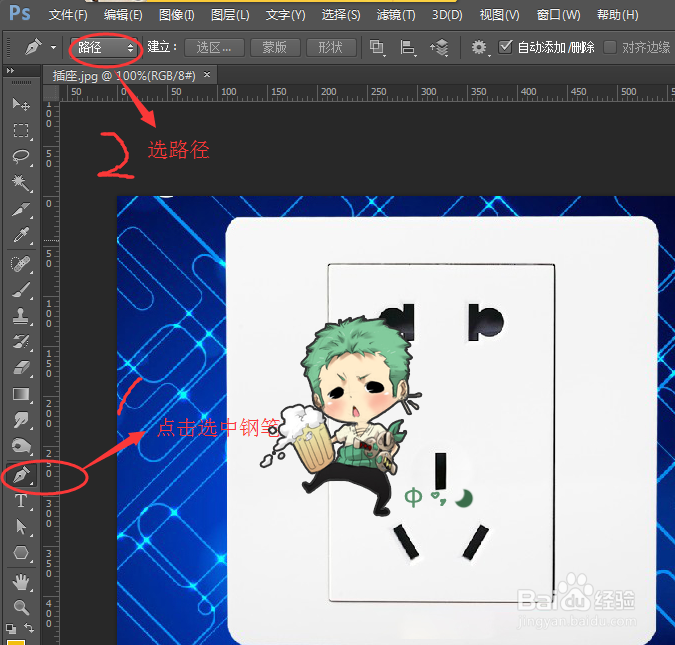Select the Gradient tool
This screenshot has width=675, height=645.
click(21, 394)
